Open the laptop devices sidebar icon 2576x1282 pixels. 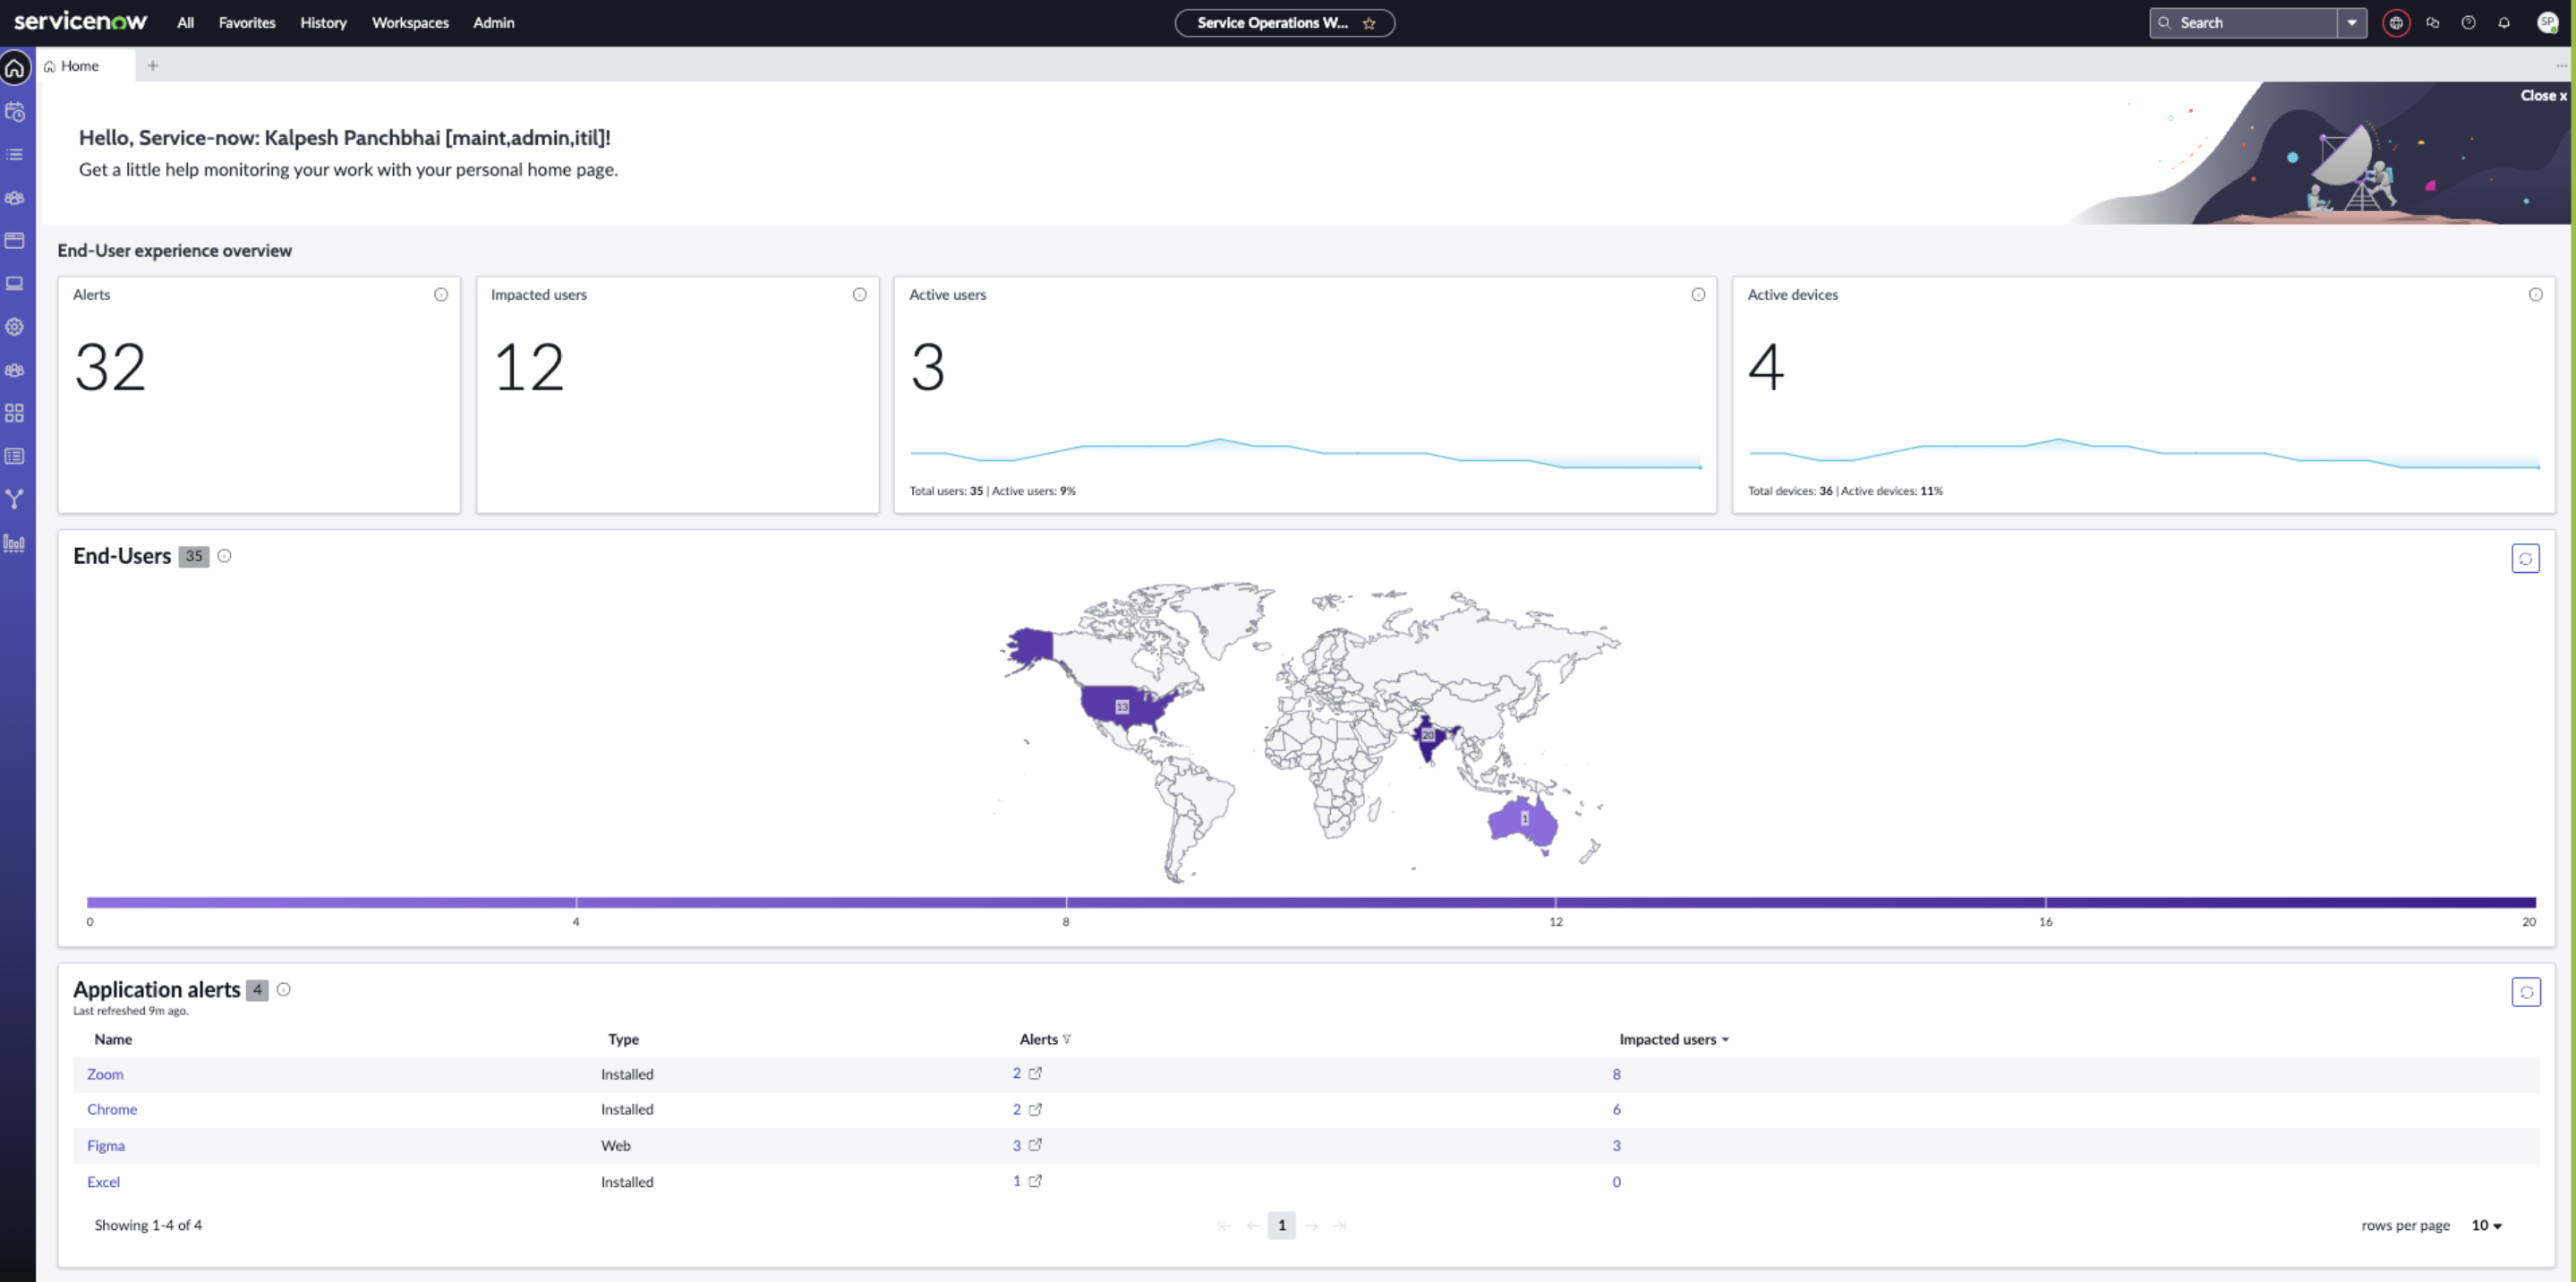(15, 283)
